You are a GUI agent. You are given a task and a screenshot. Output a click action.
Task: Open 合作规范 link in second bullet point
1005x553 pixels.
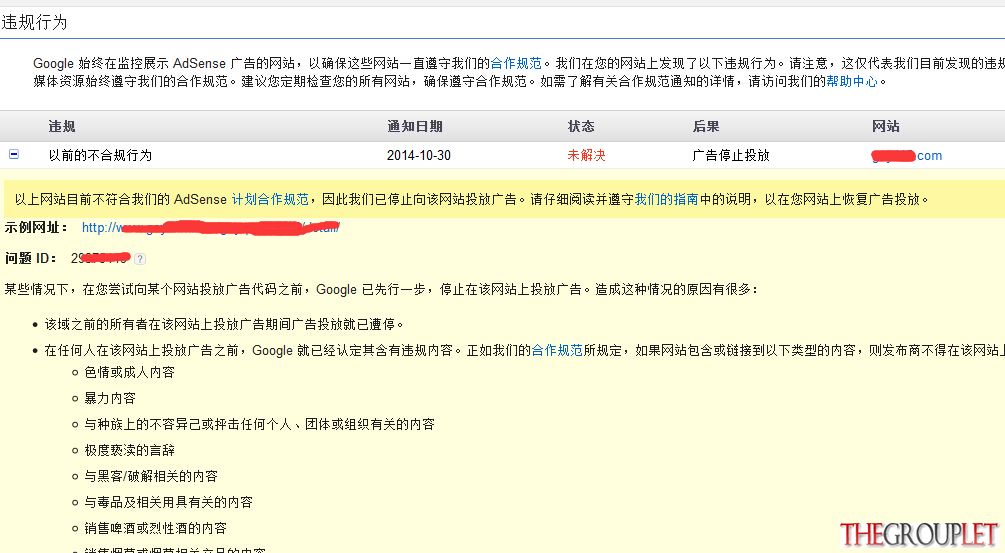point(557,351)
